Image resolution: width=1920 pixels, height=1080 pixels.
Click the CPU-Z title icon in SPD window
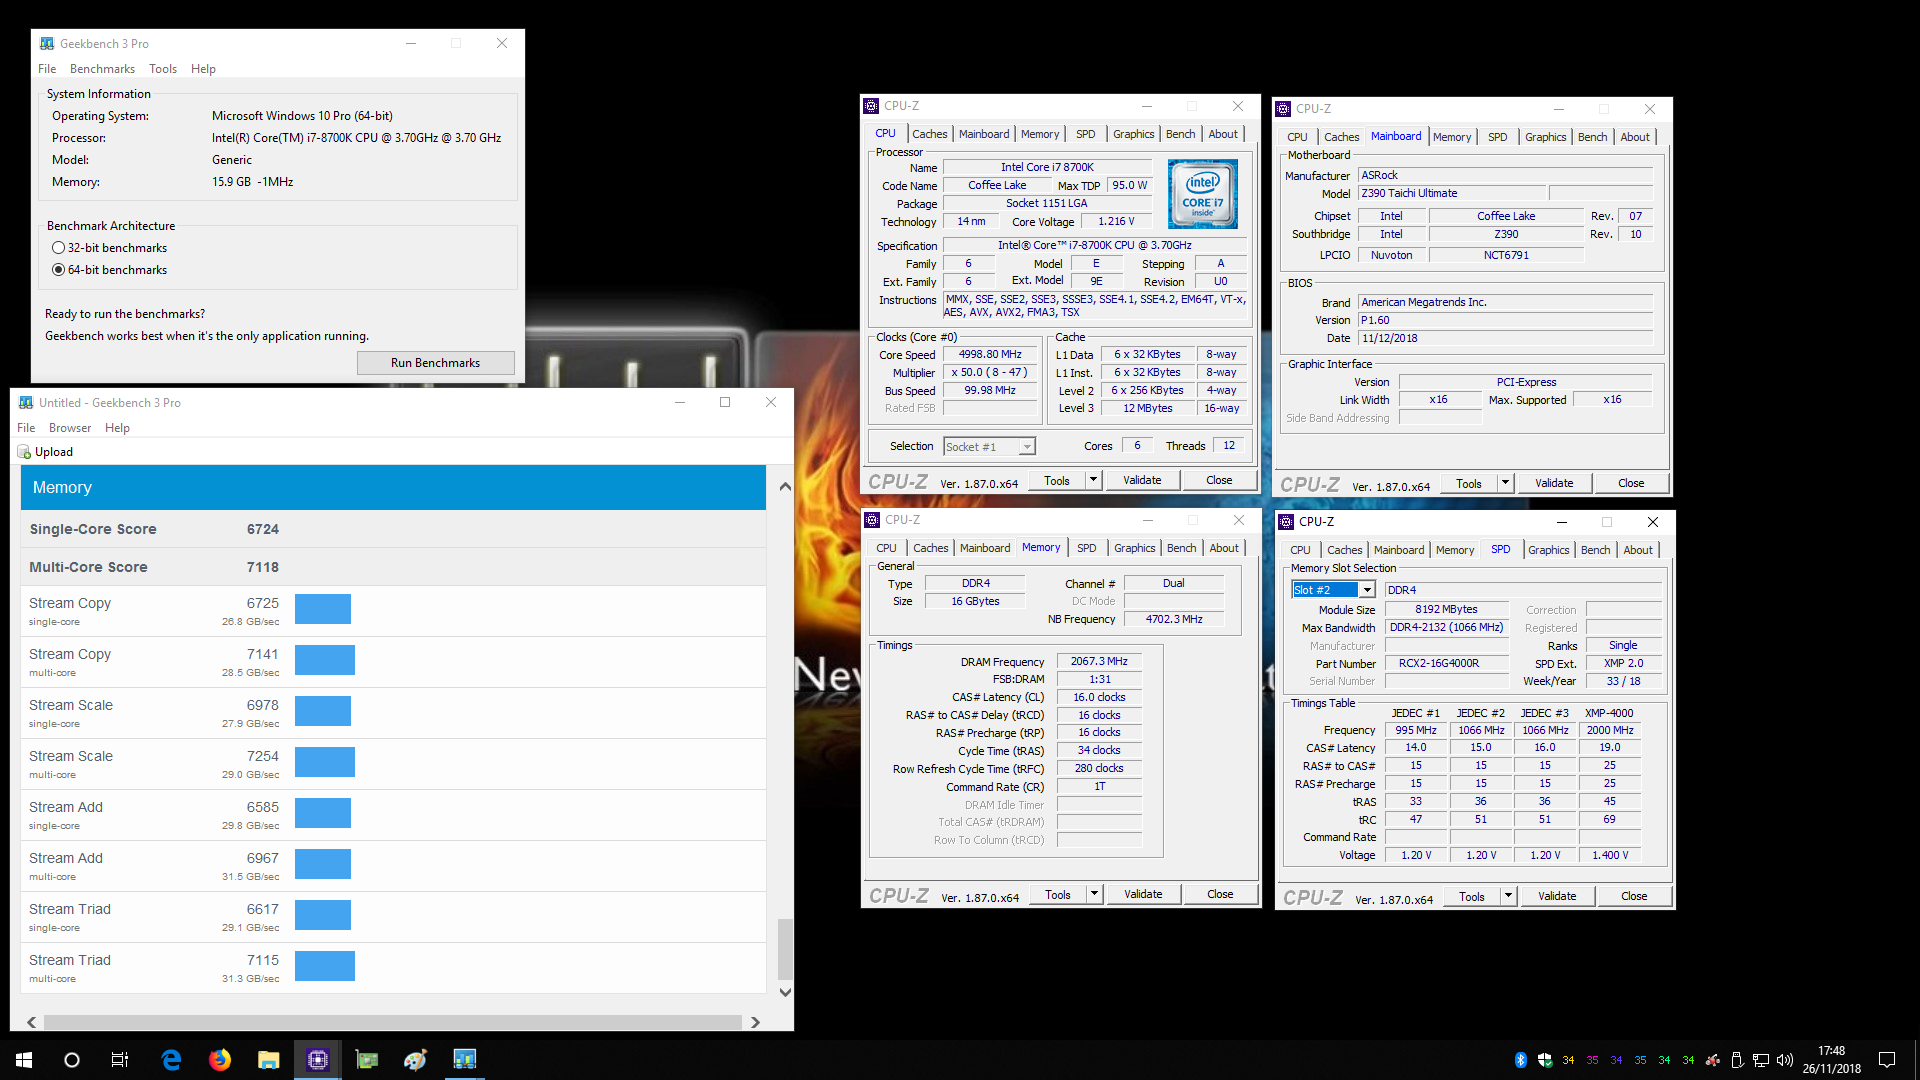[1287, 522]
